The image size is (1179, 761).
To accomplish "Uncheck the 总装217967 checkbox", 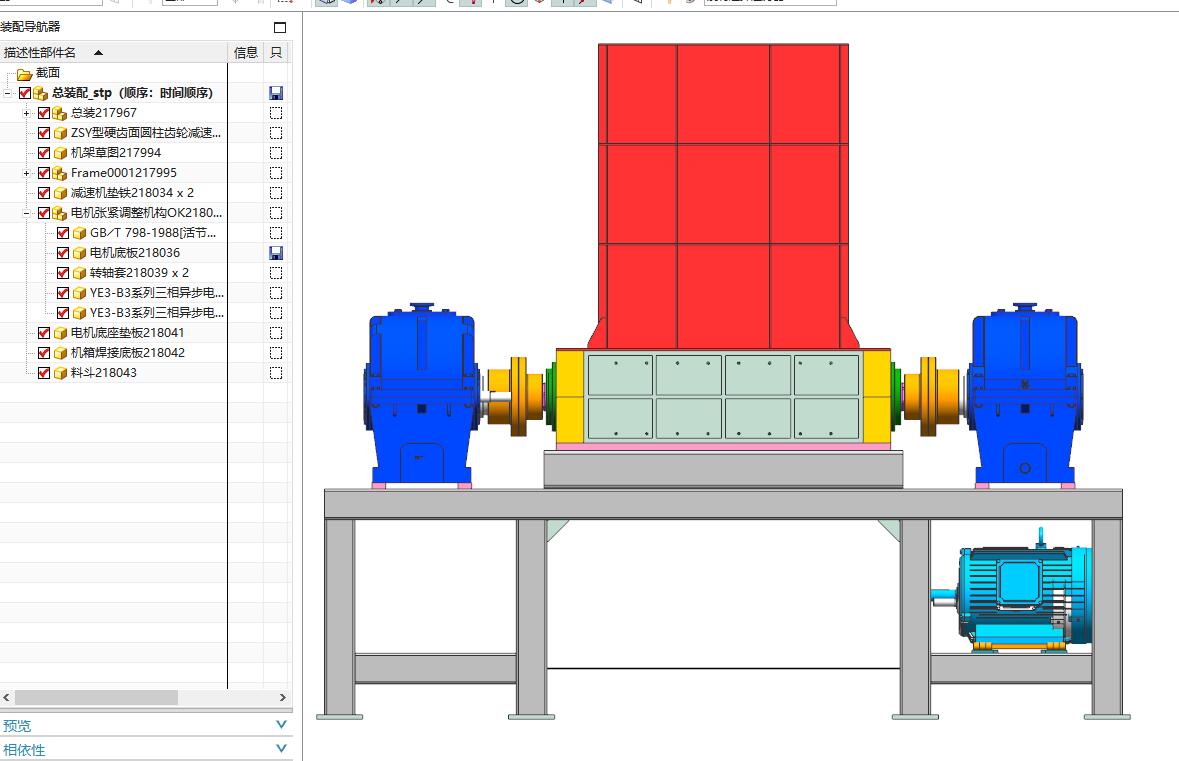I will pyautogui.click(x=44, y=113).
